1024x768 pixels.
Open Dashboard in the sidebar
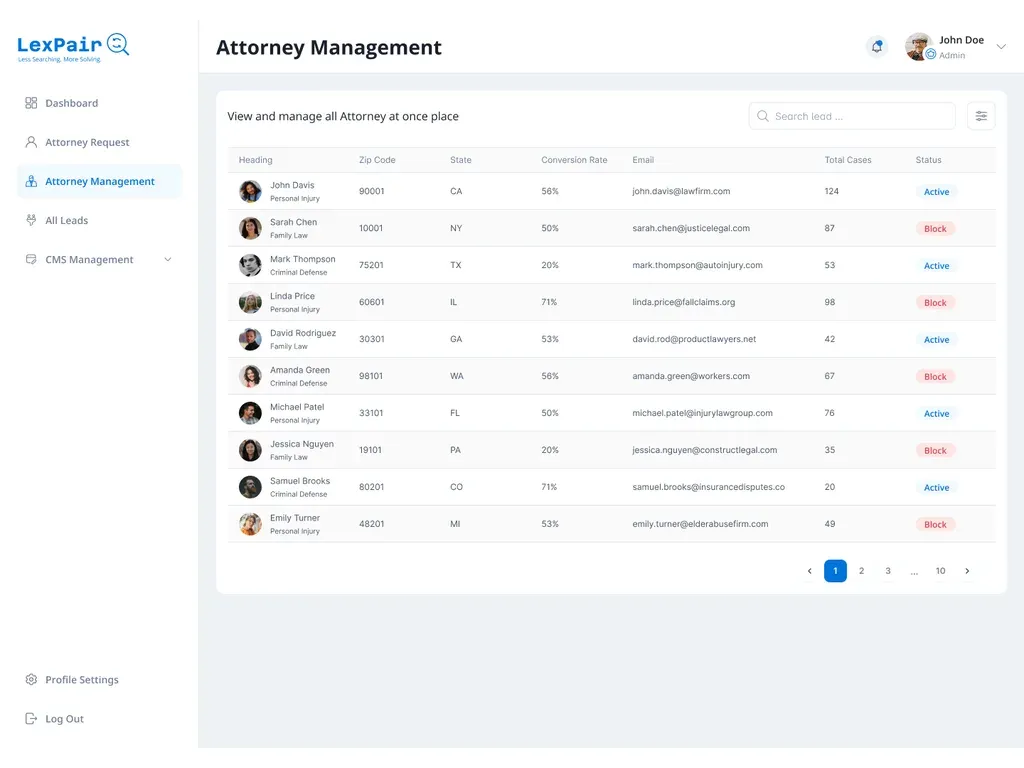tap(99, 103)
